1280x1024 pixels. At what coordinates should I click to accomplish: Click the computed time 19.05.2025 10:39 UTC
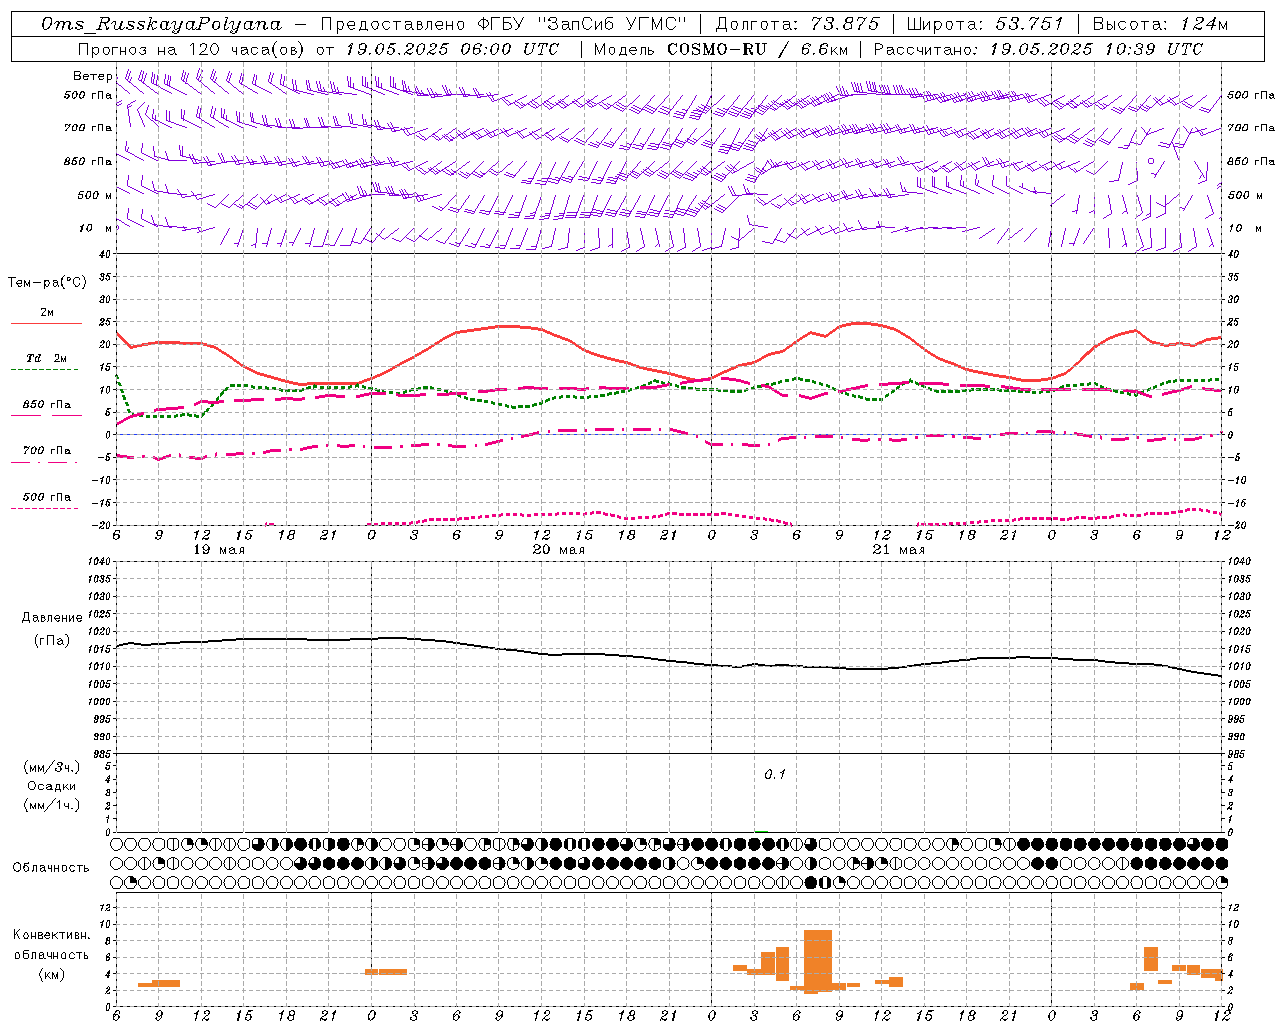tap(1096, 49)
